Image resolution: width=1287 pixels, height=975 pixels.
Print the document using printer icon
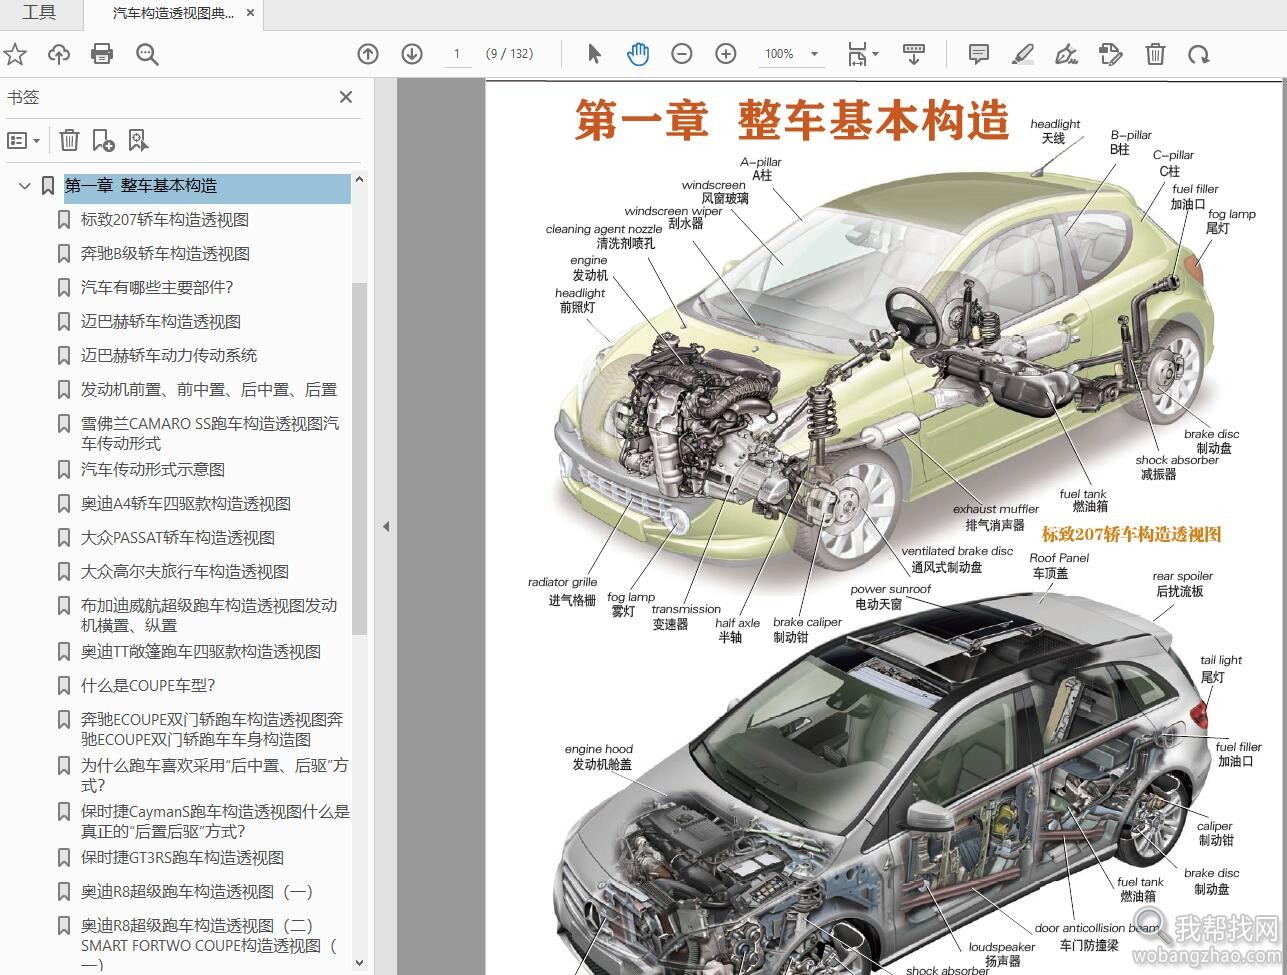tap(102, 54)
